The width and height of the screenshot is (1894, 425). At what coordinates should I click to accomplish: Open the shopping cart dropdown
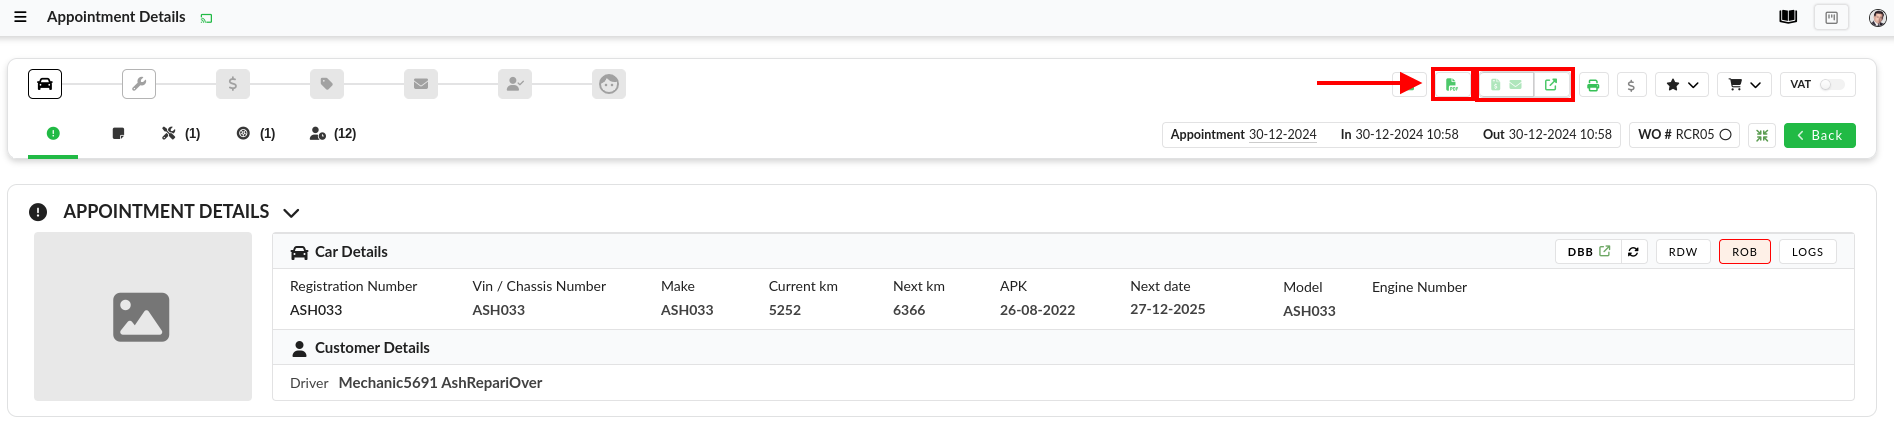click(x=1744, y=85)
